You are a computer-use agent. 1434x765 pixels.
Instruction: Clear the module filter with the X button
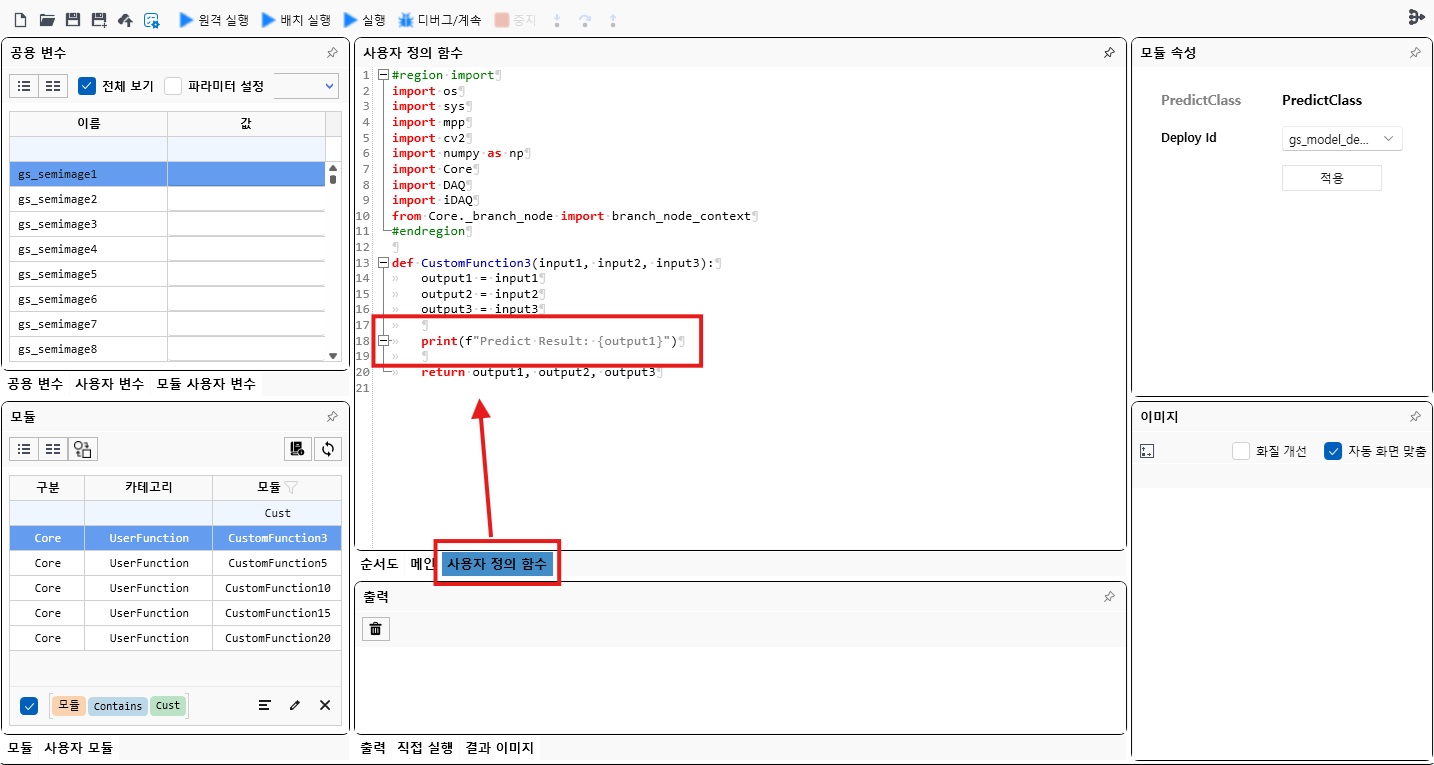324,705
